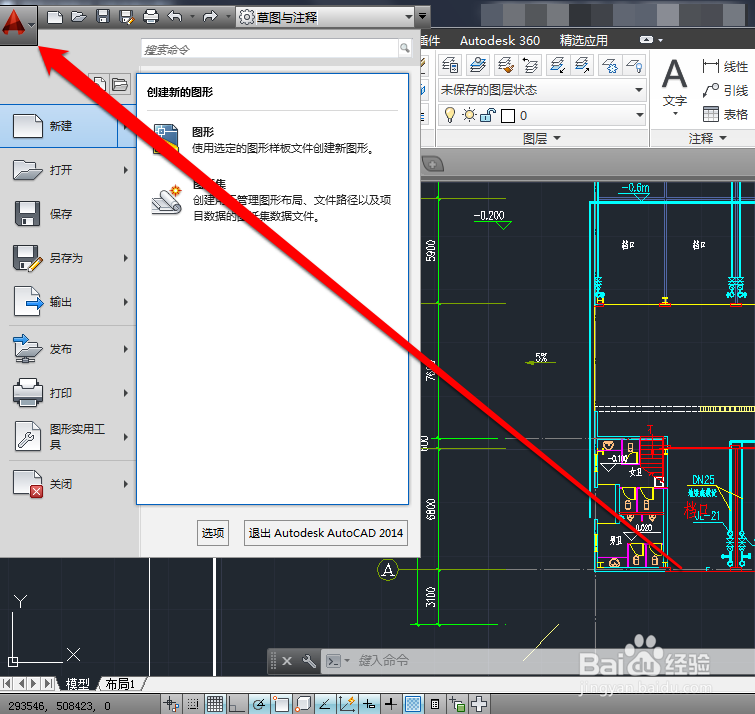Expand the 图层 panel arrow
Screen dimensions: 755x714
coord(558,138)
